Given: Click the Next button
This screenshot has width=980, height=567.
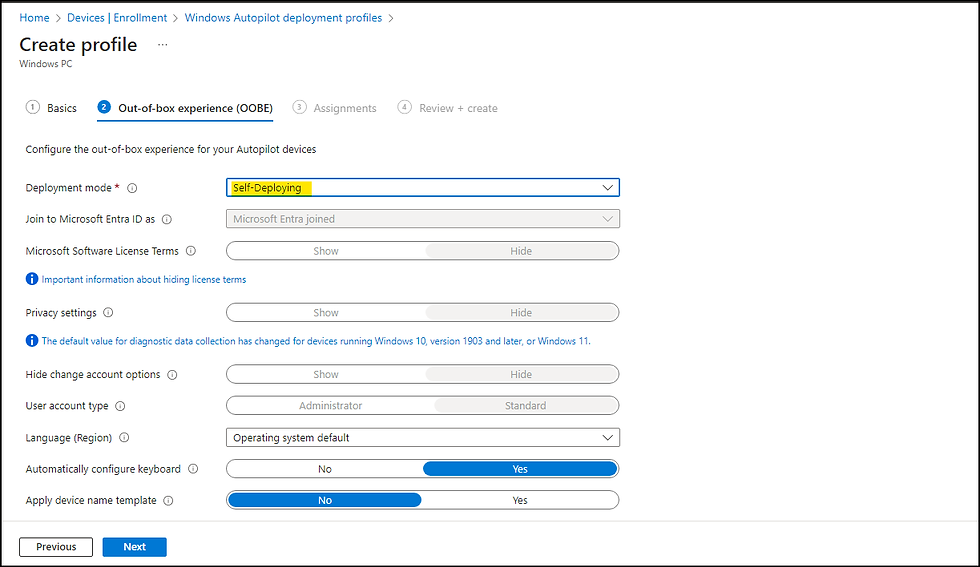Looking at the screenshot, I should 134,547.
